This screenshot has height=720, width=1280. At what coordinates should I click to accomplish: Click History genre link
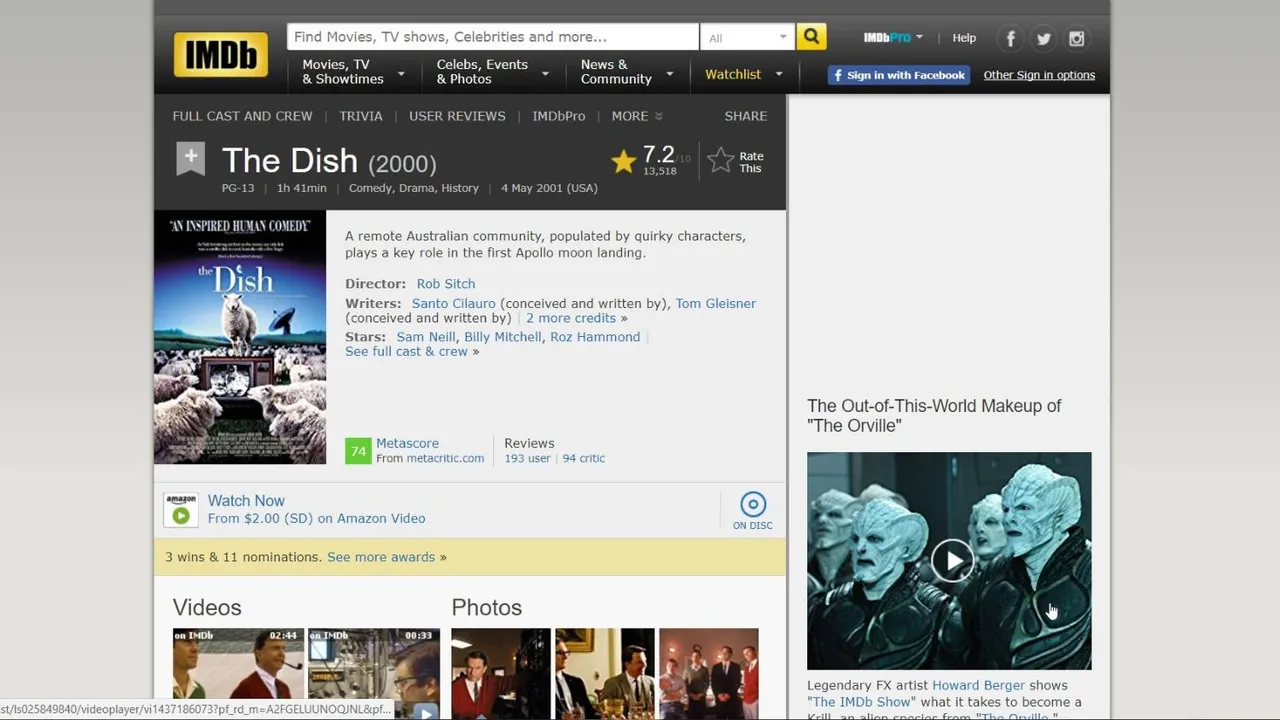(x=460, y=188)
